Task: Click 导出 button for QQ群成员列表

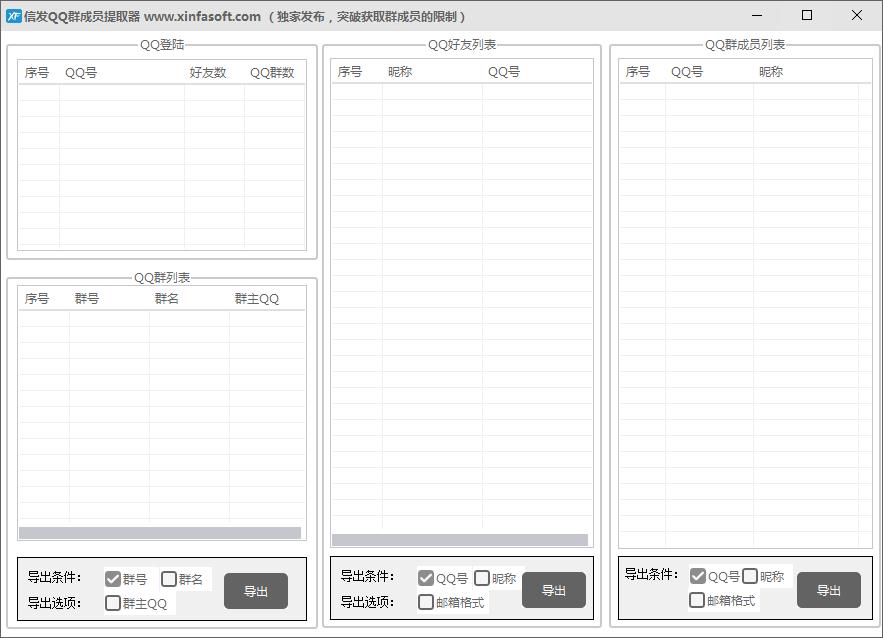Action: (828, 590)
